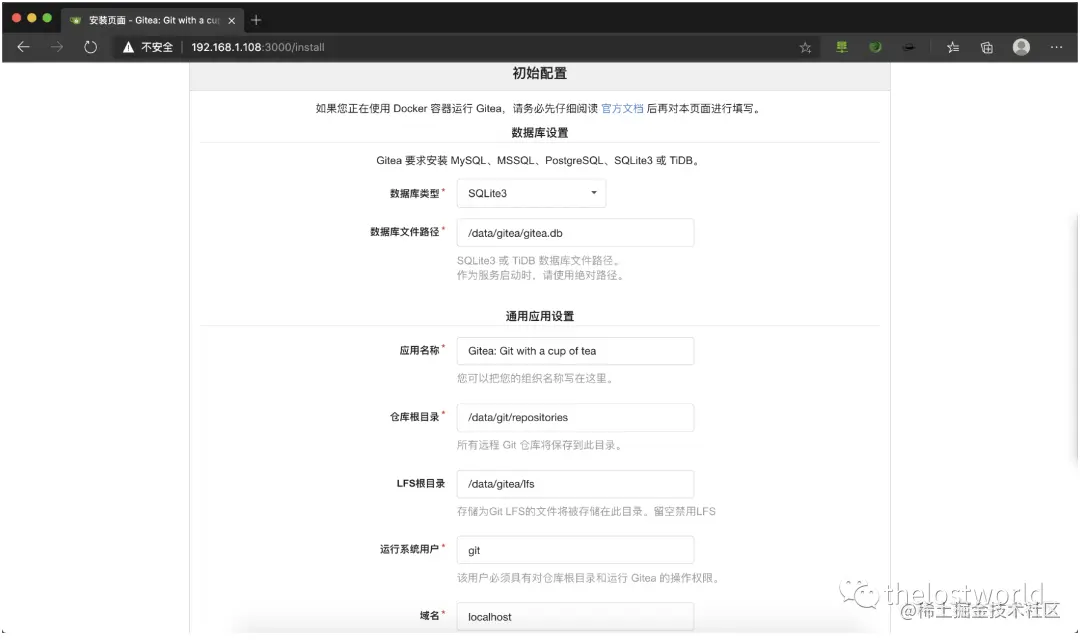Open the 数据库类型 SQLite3 dropdown
1080x640 pixels.
coord(531,192)
